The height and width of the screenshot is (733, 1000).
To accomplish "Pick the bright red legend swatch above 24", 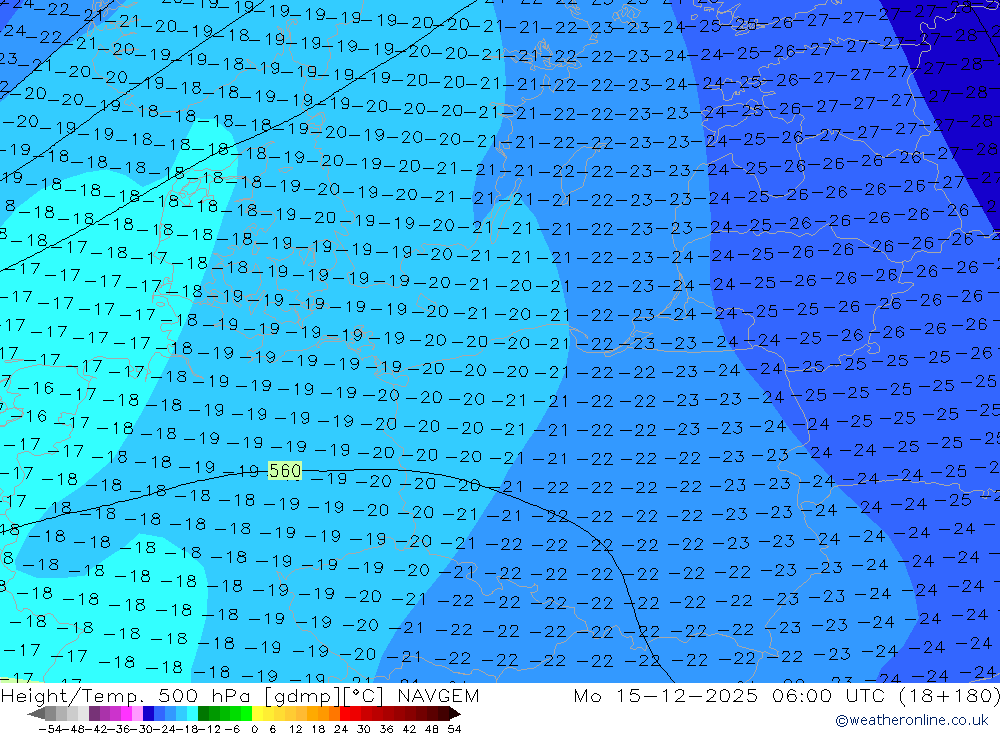I will 345,714.
